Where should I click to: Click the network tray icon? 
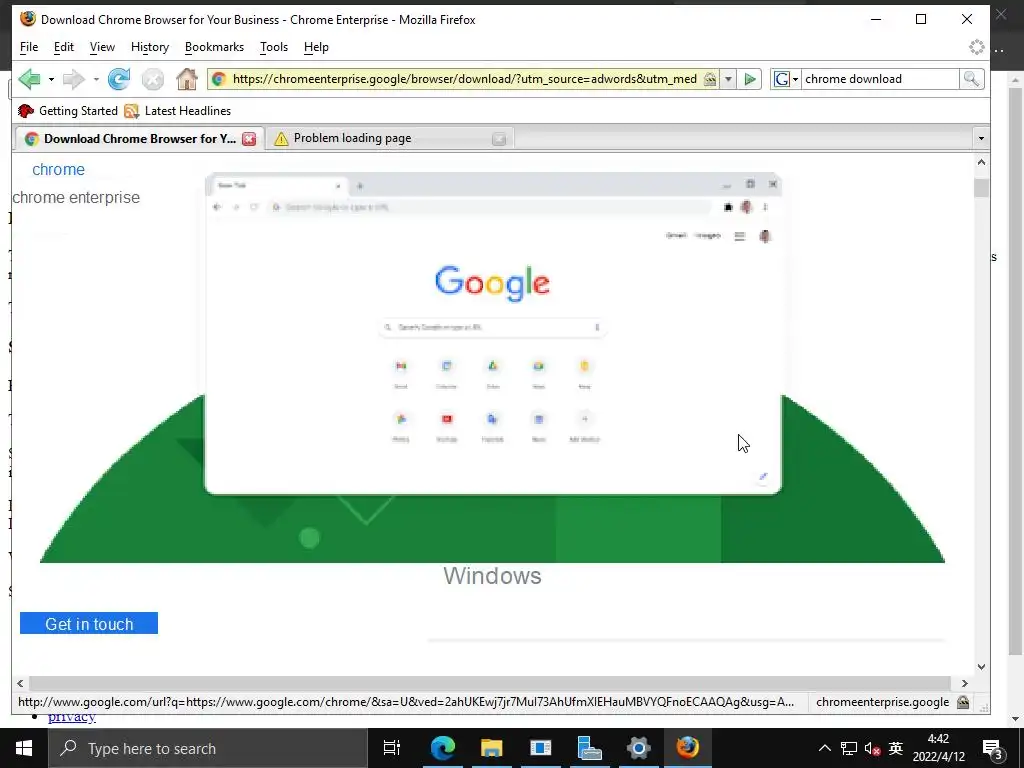[848, 748]
